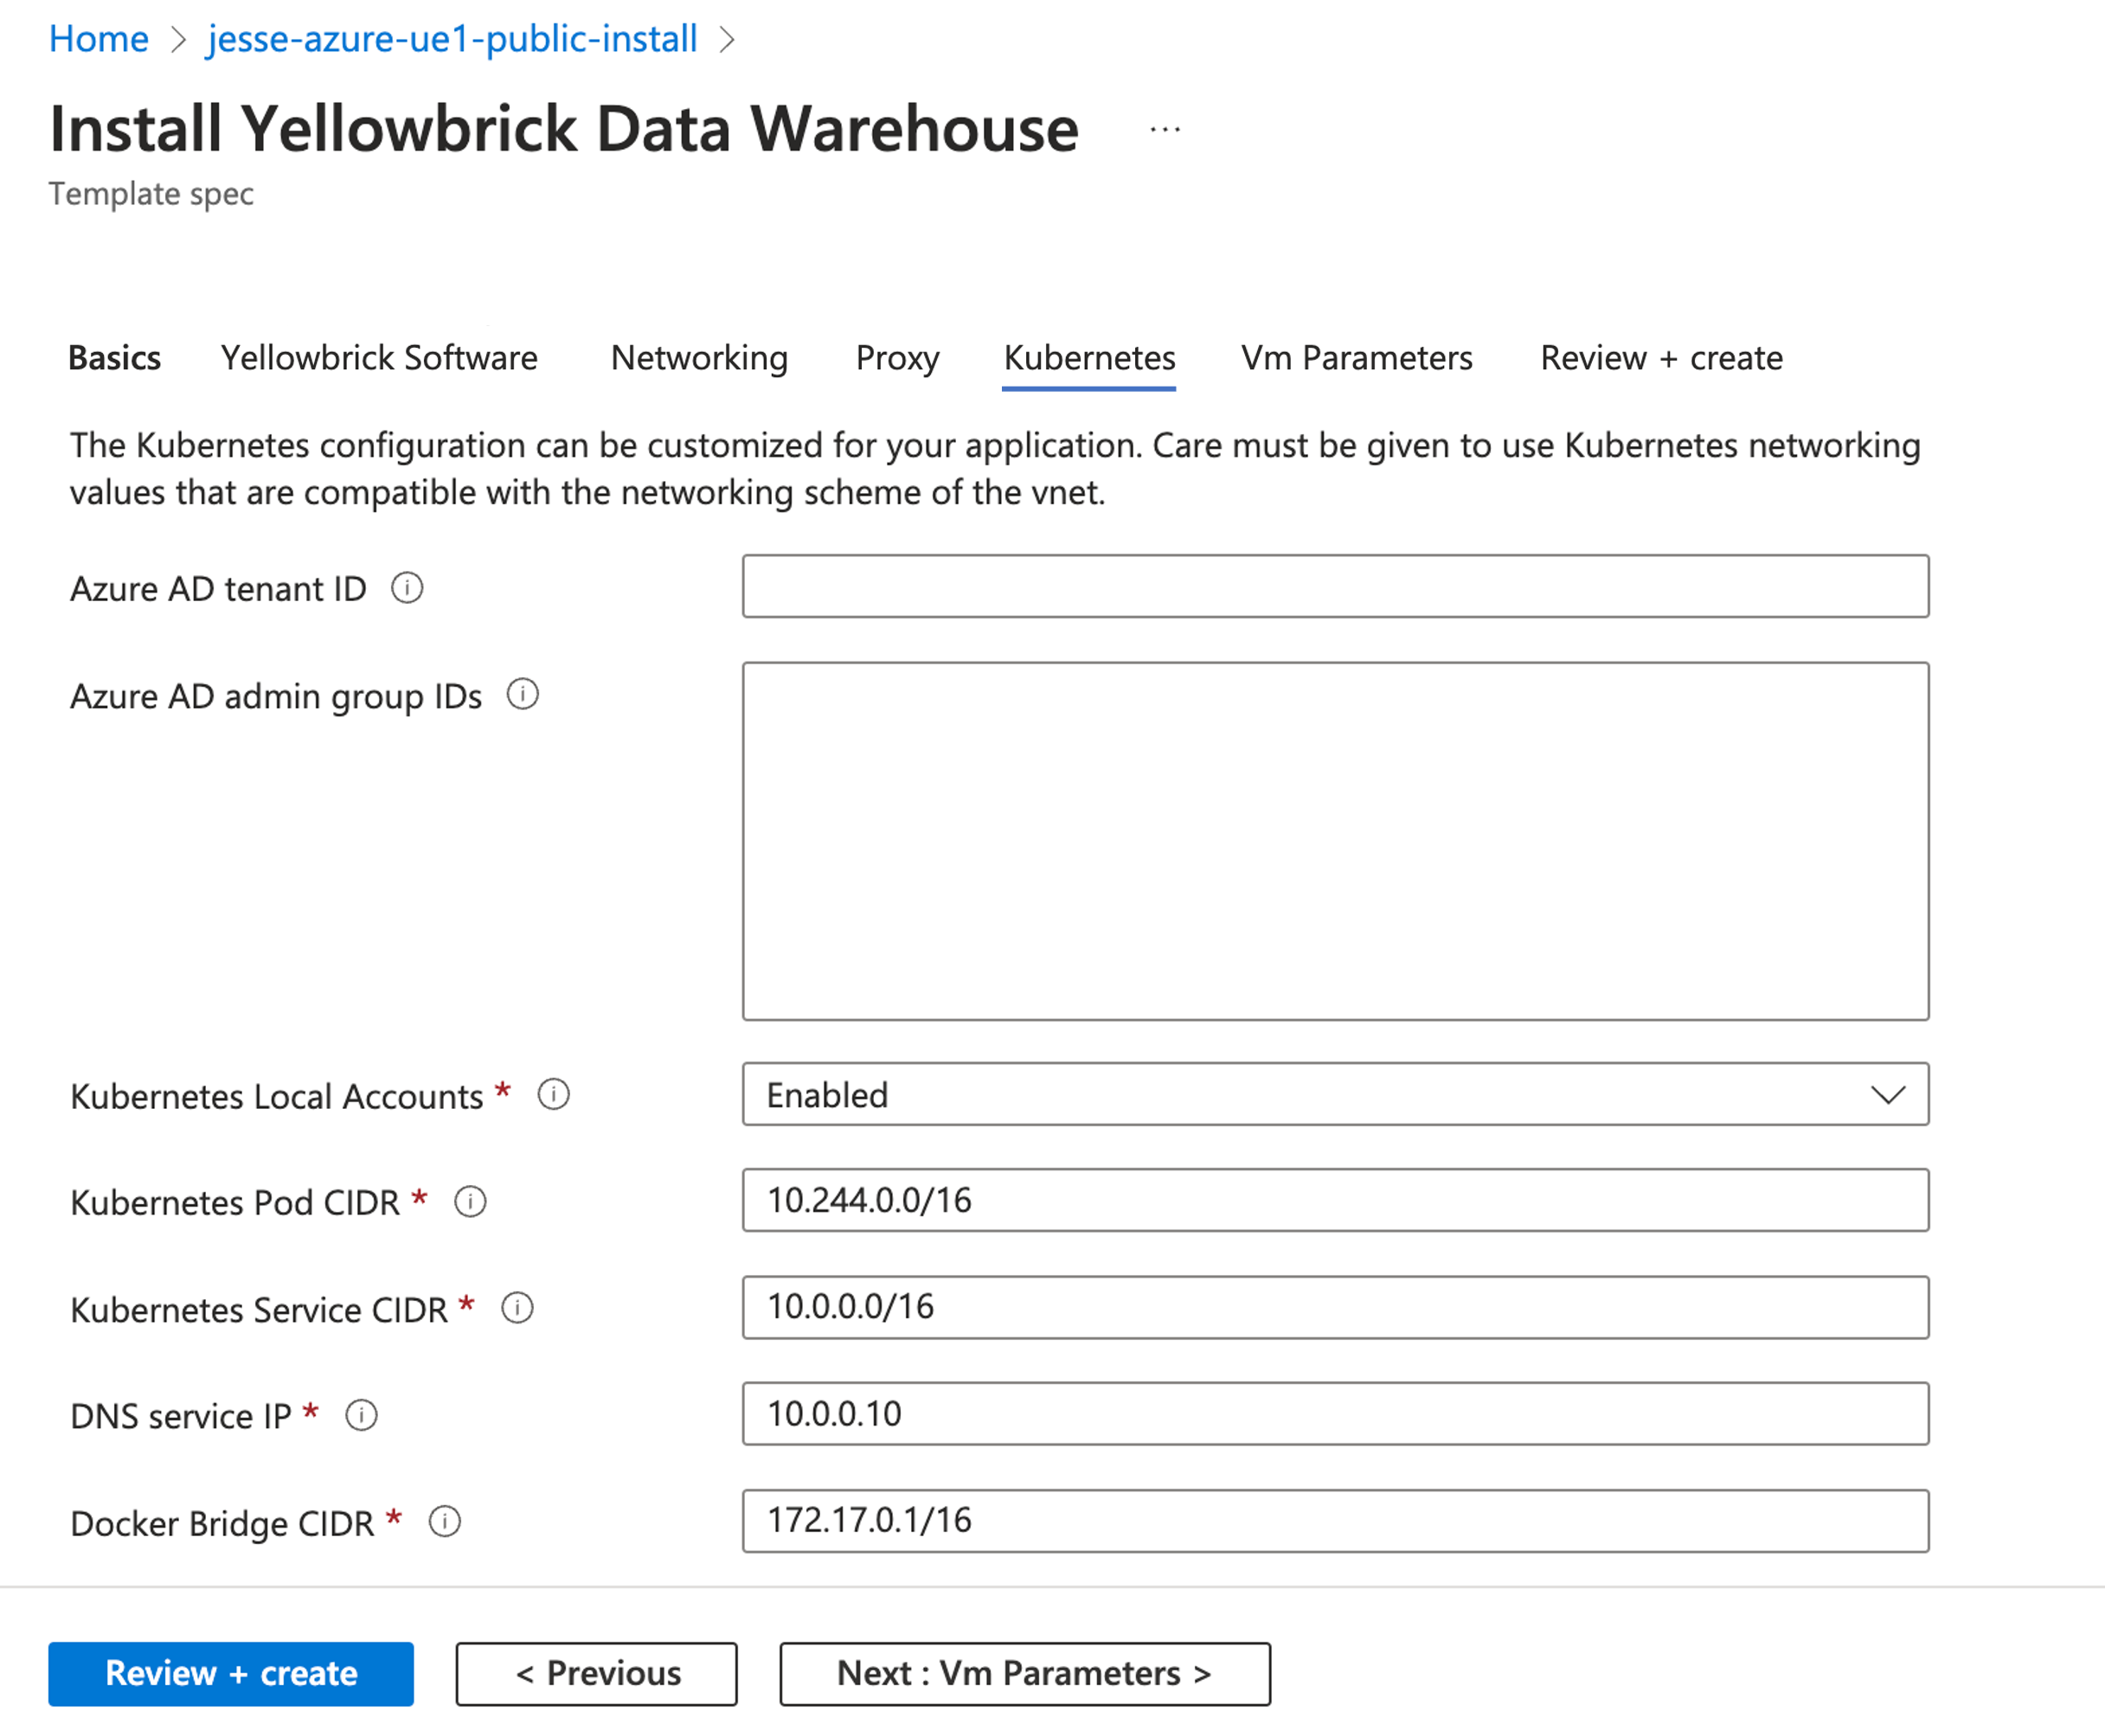
Task: Open the ellipsis more-options menu beside title
Action: 1165,129
